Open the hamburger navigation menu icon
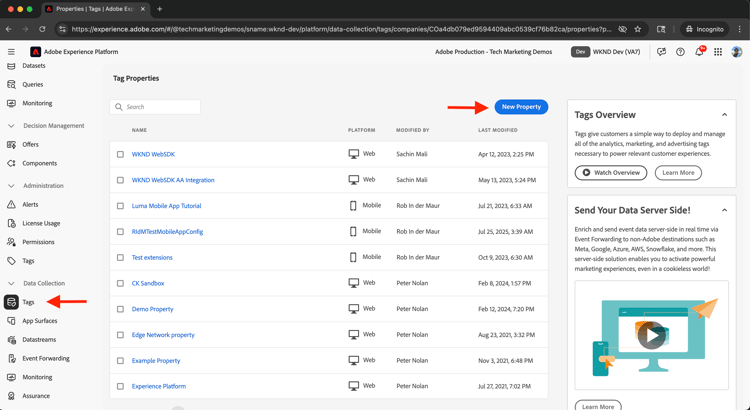The width and height of the screenshot is (750, 410). [11, 52]
